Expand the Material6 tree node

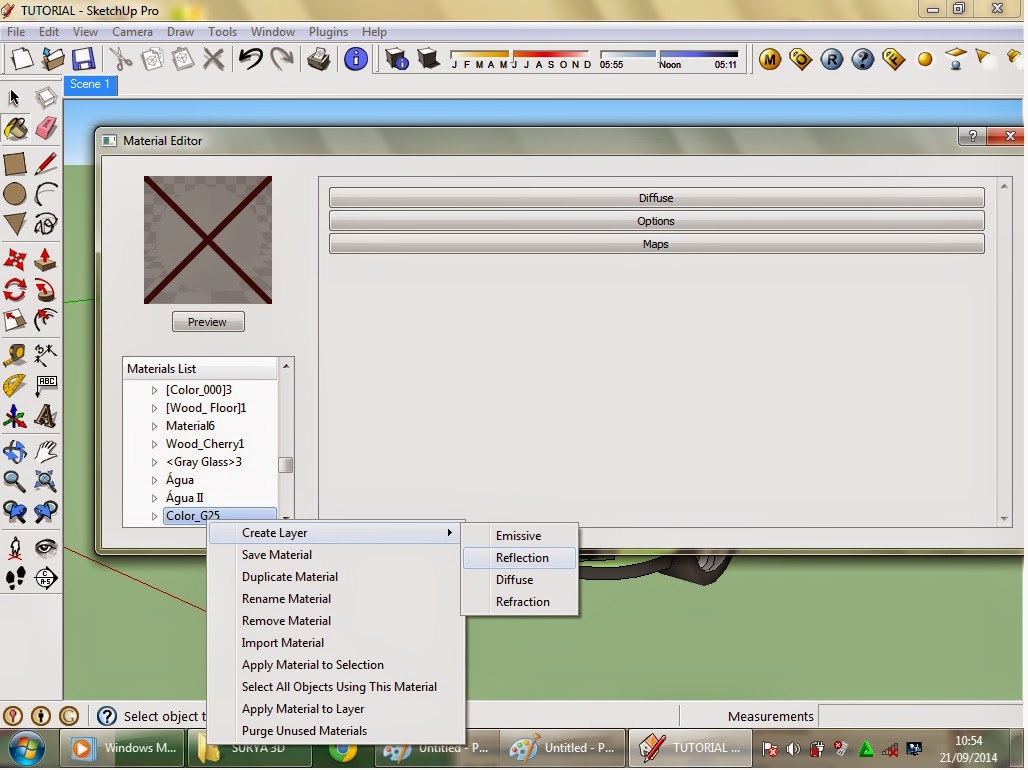coord(155,426)
